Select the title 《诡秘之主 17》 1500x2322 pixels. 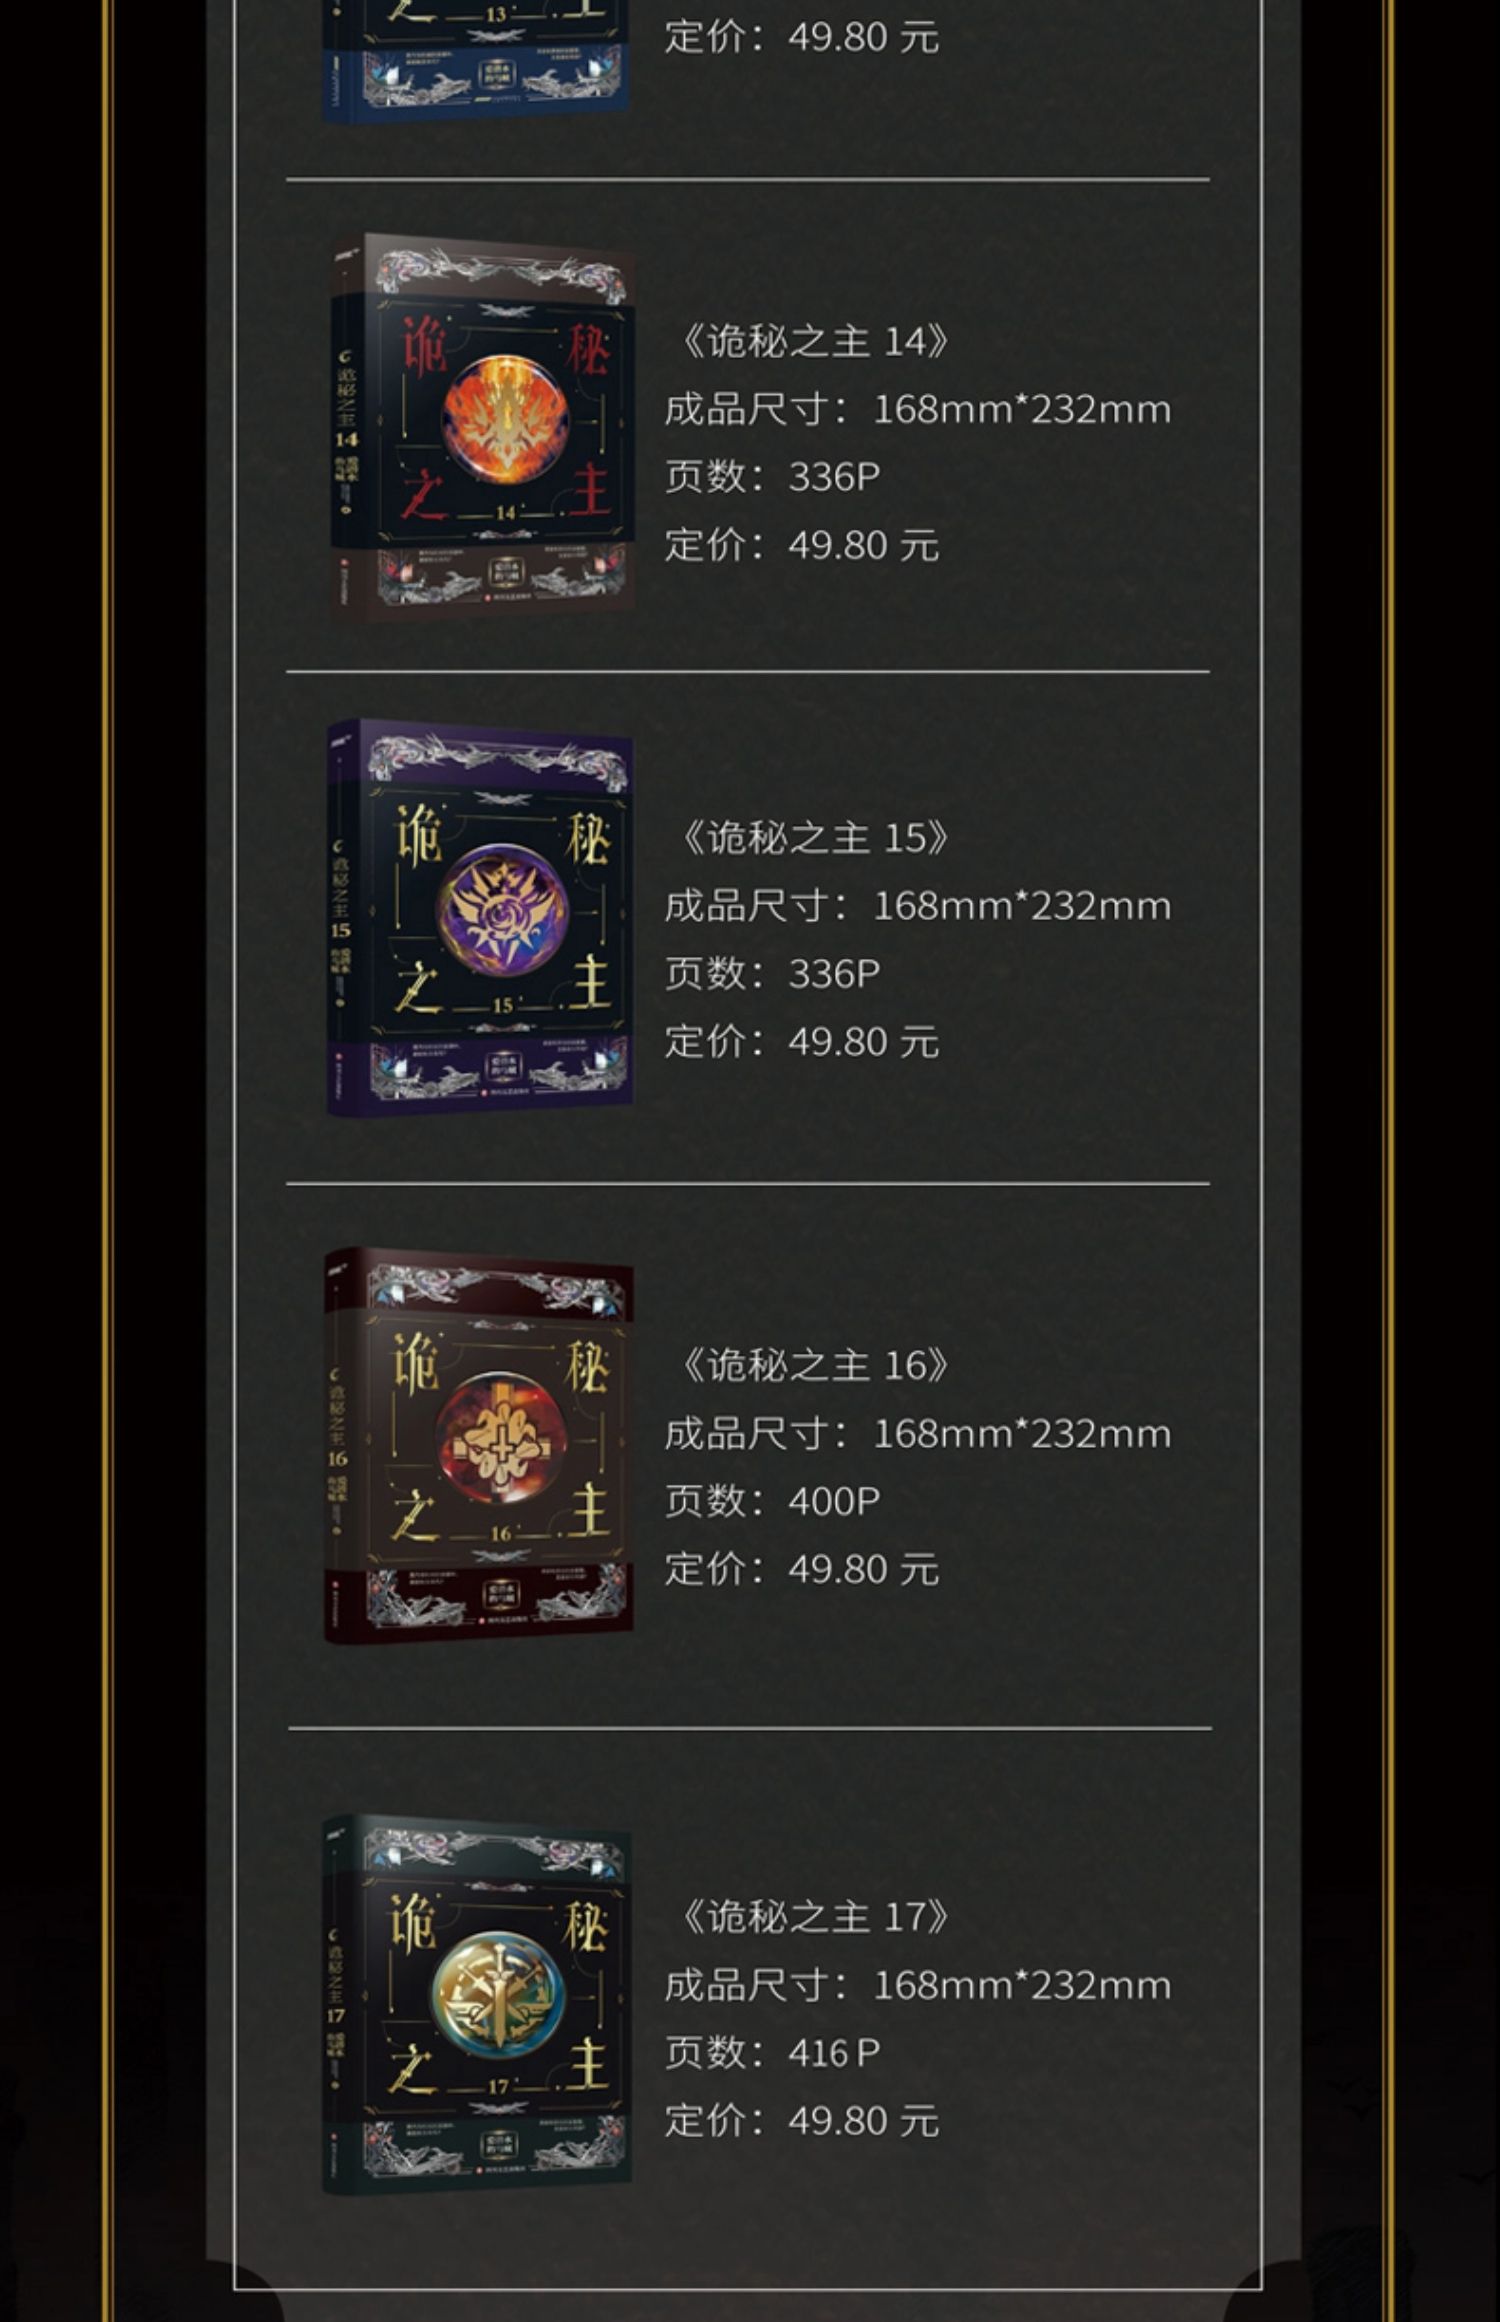(812, 1916)
